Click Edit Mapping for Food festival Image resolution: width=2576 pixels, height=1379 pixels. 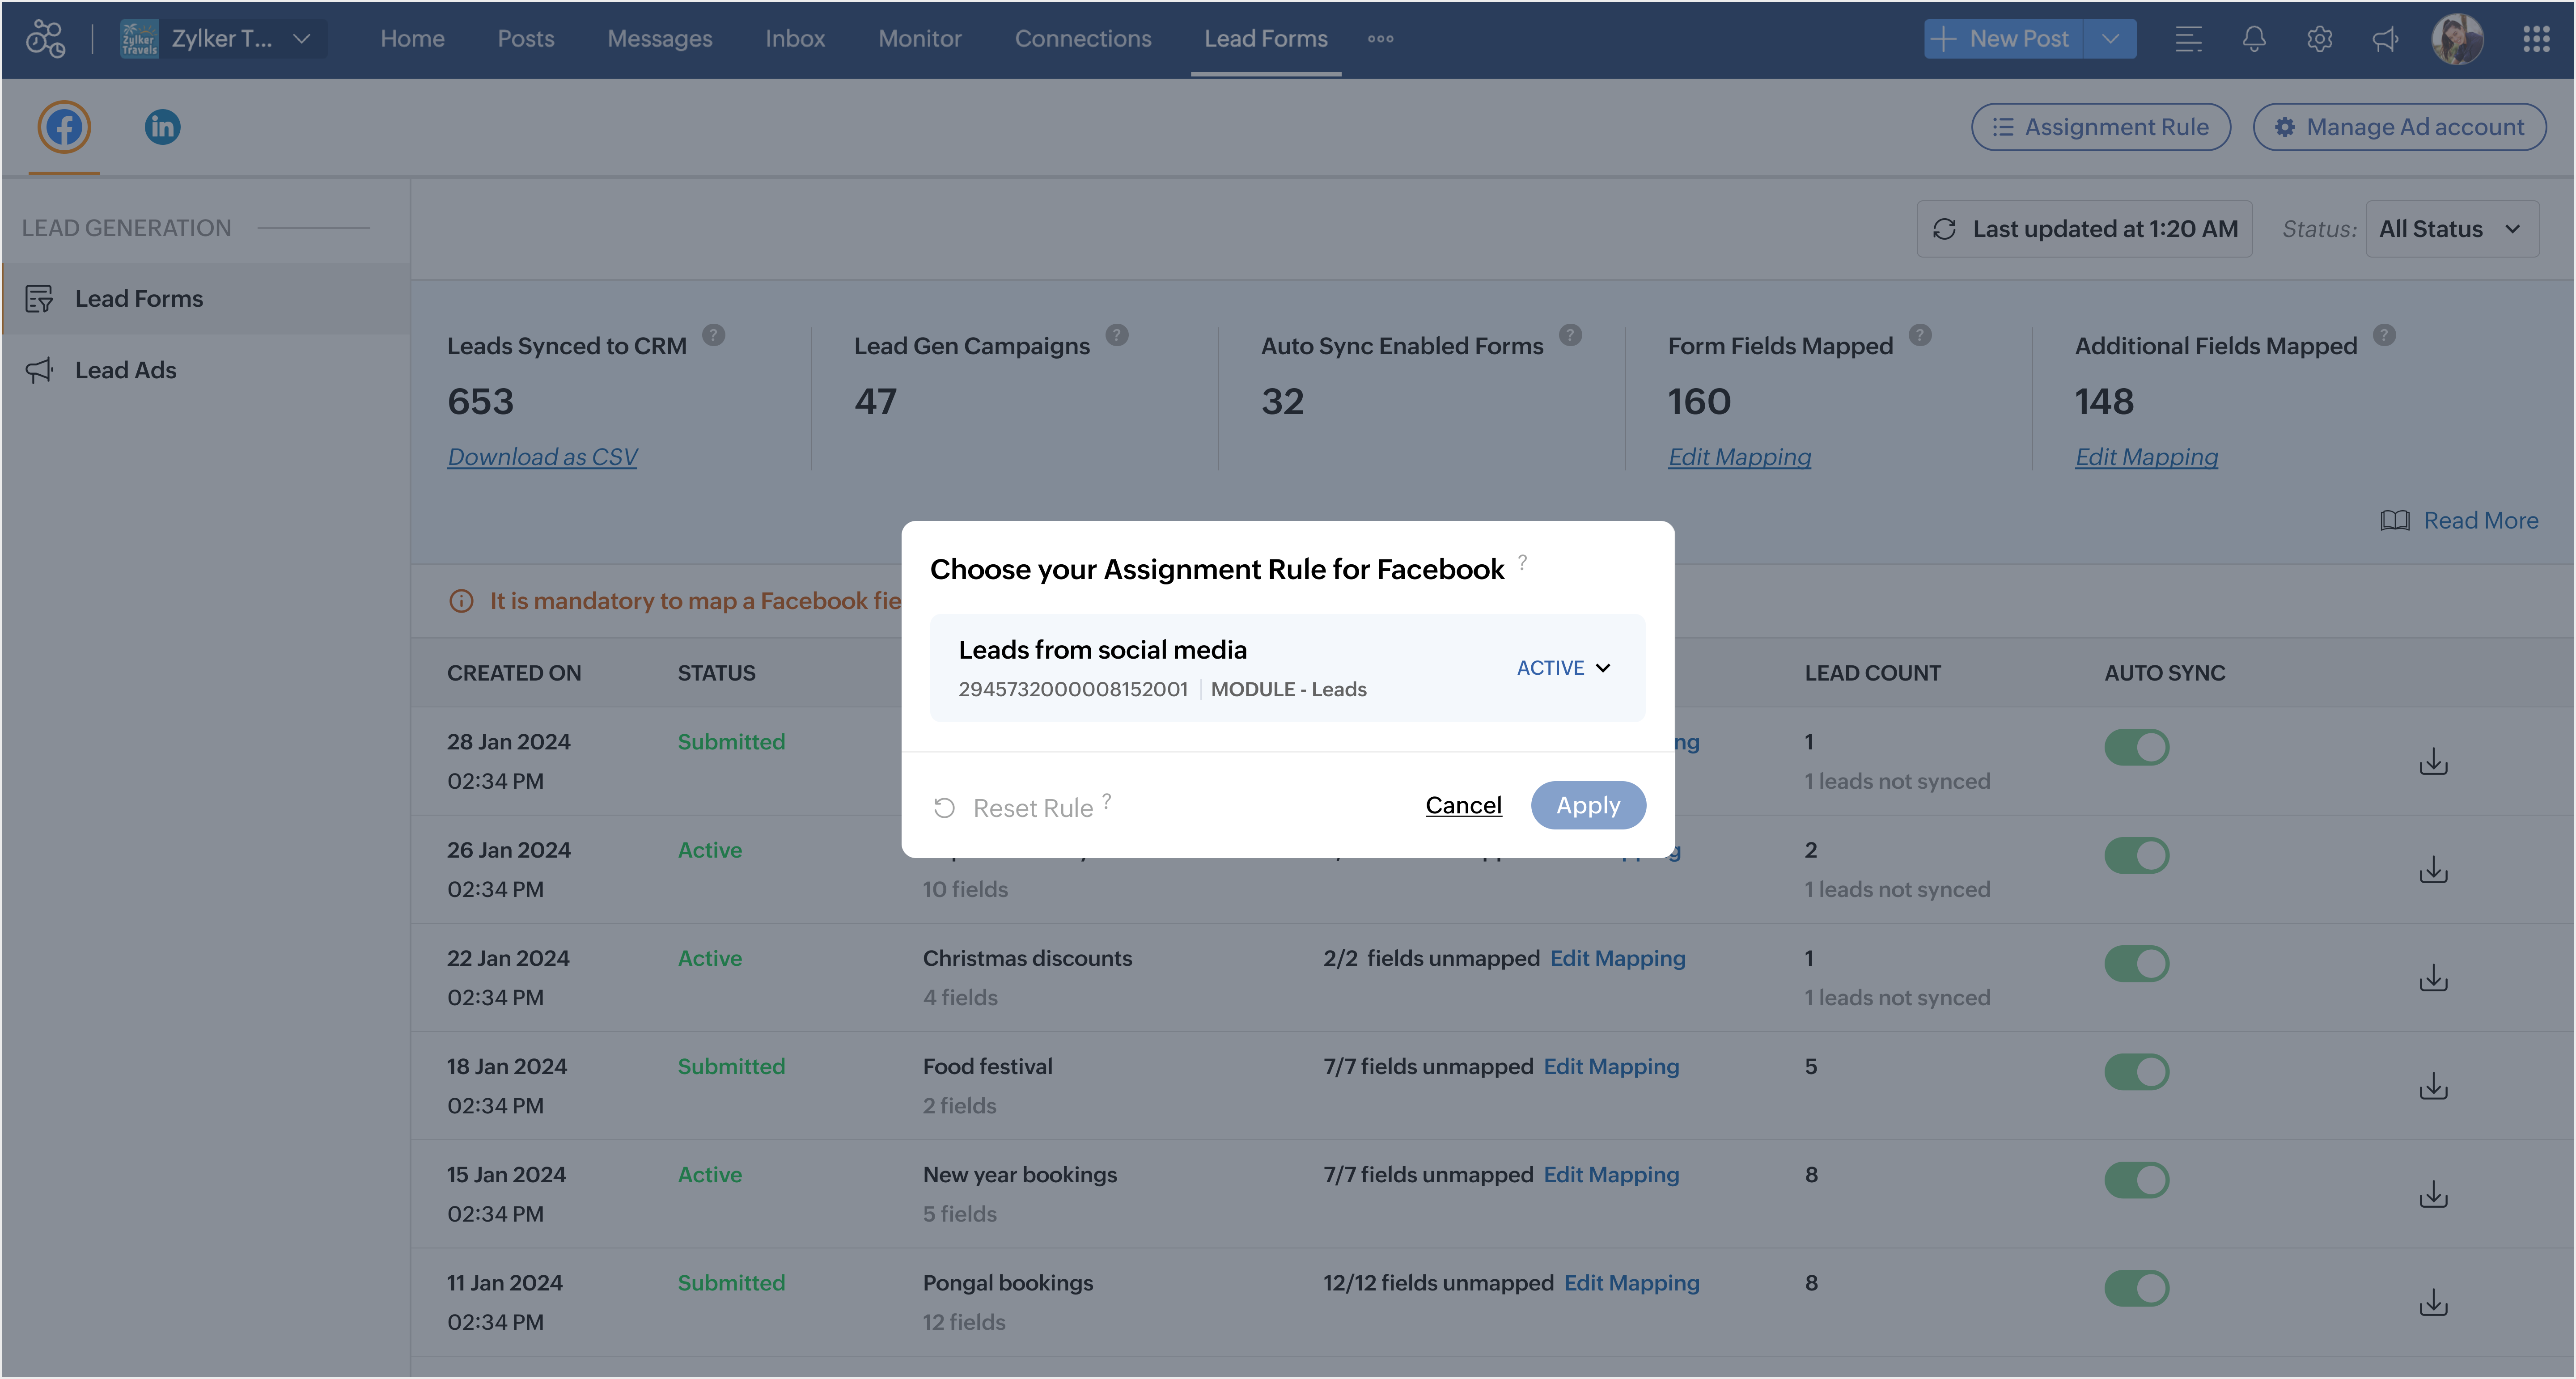1611,1066
